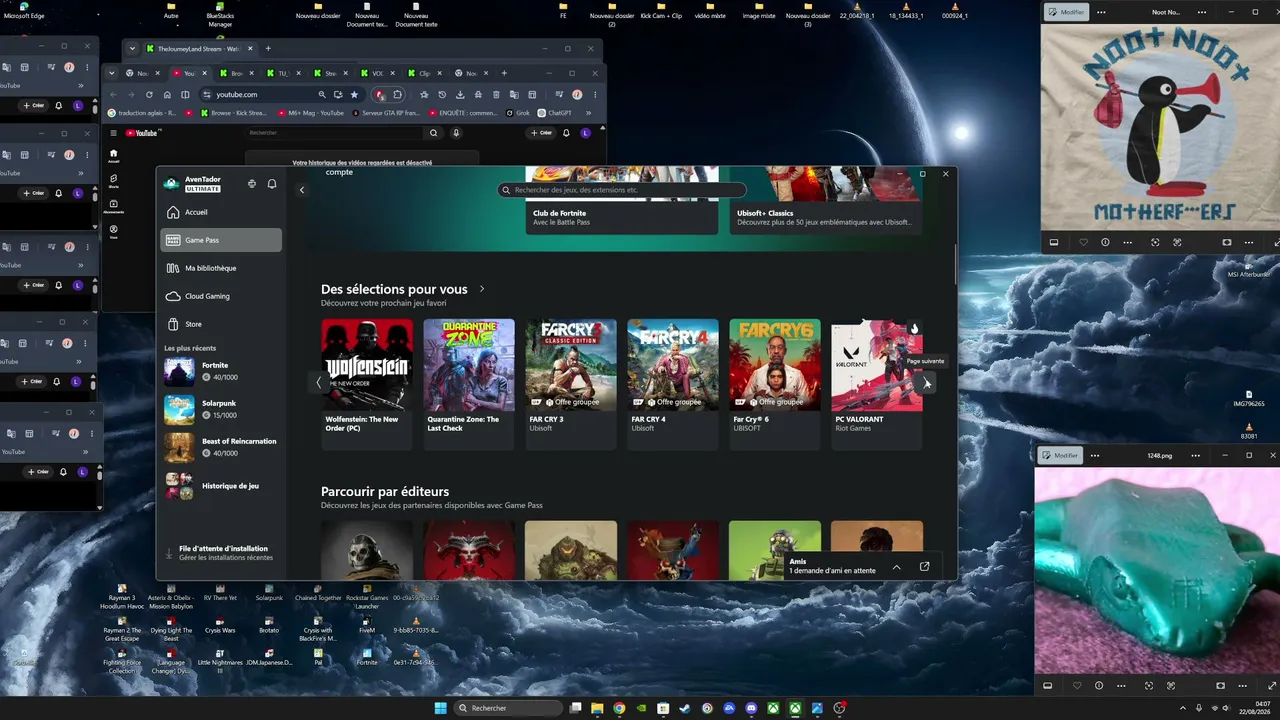Favorite the Noot Noot image with the heart
The height and width of the screenshot is (720, 1280).
tap(1083, 242)
